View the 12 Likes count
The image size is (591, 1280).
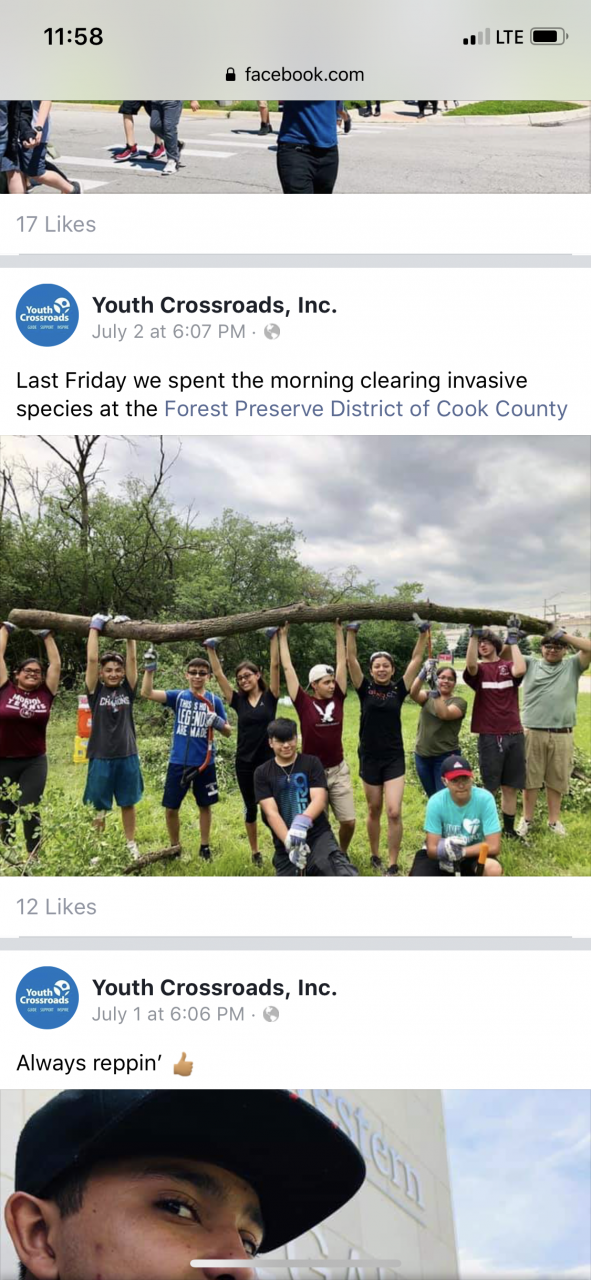tap(56, 906)
